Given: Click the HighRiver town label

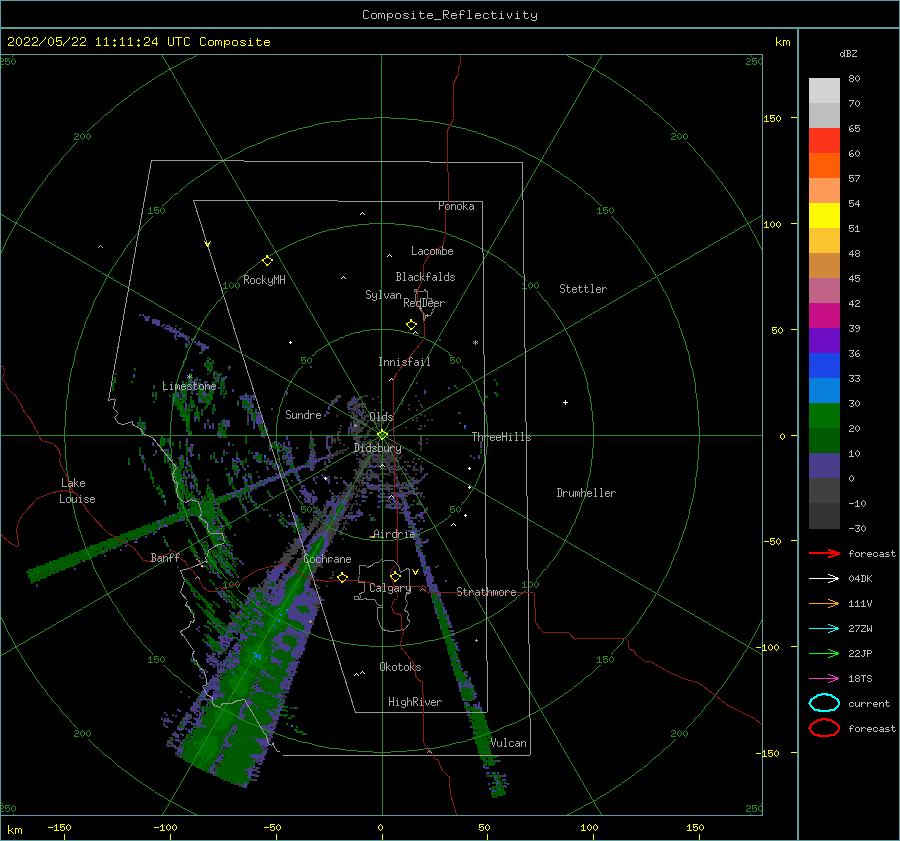Looking at the screenshot, I should [415, 702].
